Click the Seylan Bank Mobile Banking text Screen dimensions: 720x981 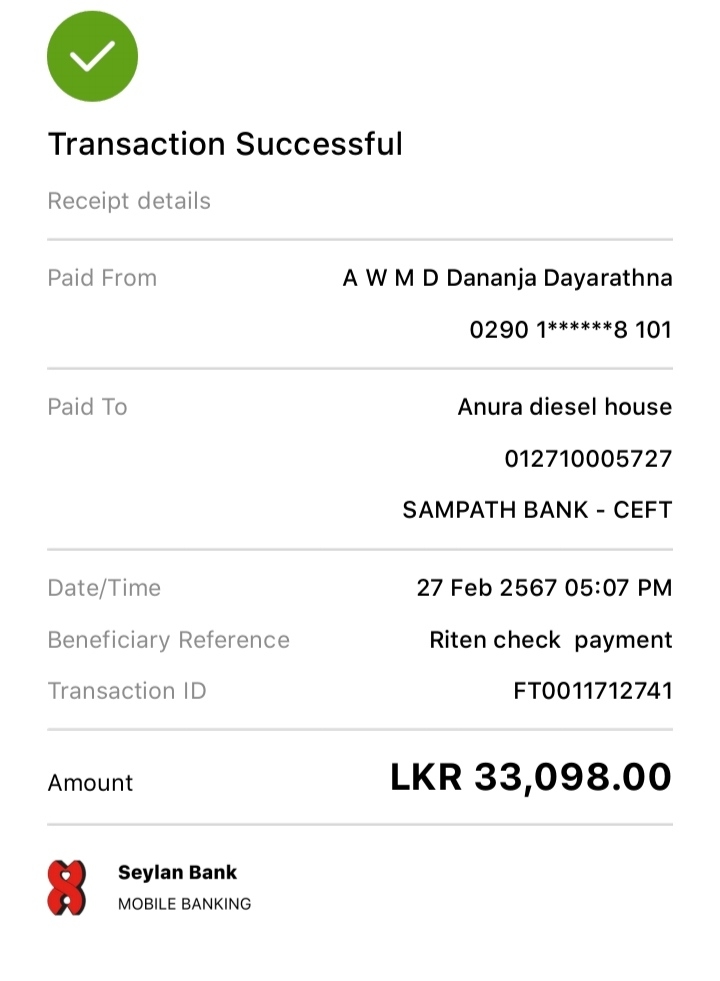tap(184, 887)
